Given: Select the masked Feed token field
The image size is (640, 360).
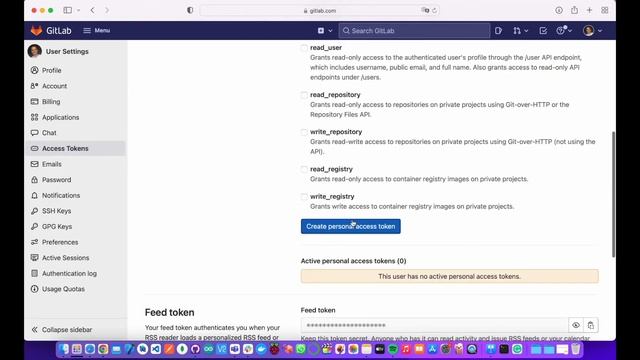Looking at the screenshot, I should 434,325.
